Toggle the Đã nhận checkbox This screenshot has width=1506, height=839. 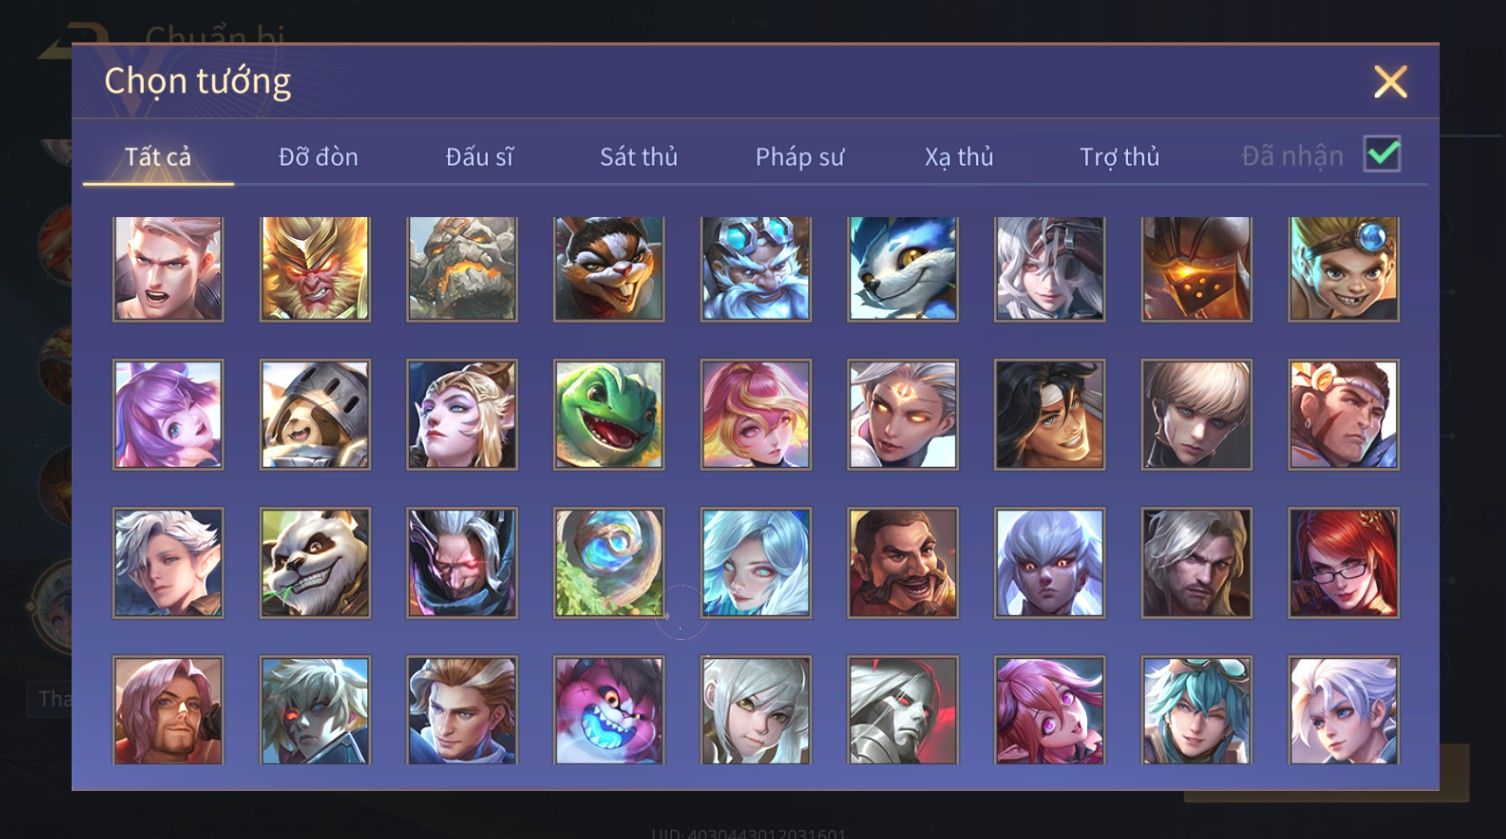(x=1382, y=154)
